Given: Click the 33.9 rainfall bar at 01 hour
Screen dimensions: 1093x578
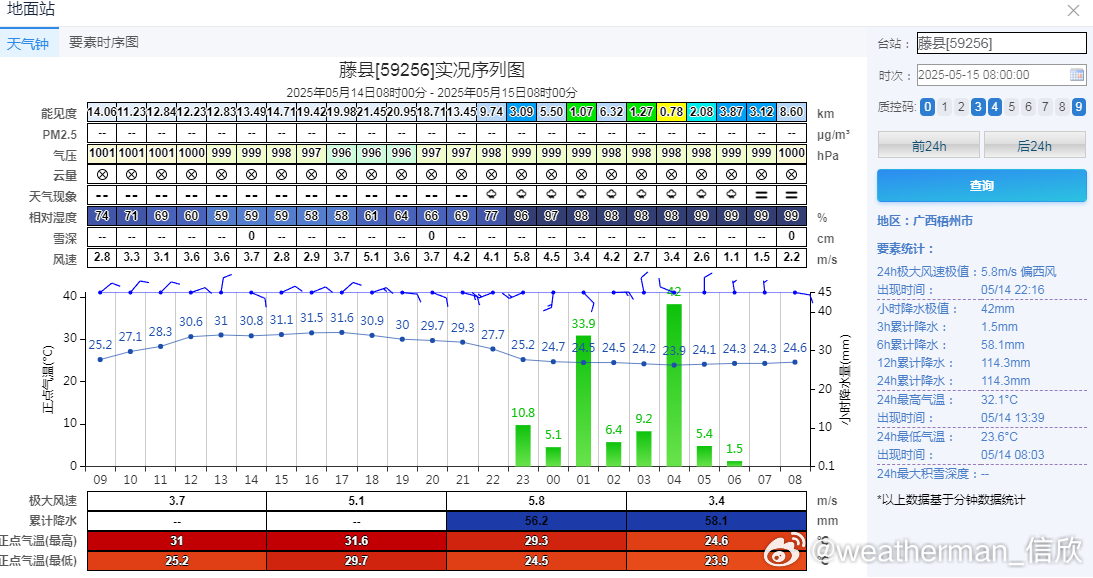Looking at the screenshot, I should click(583, 400).
